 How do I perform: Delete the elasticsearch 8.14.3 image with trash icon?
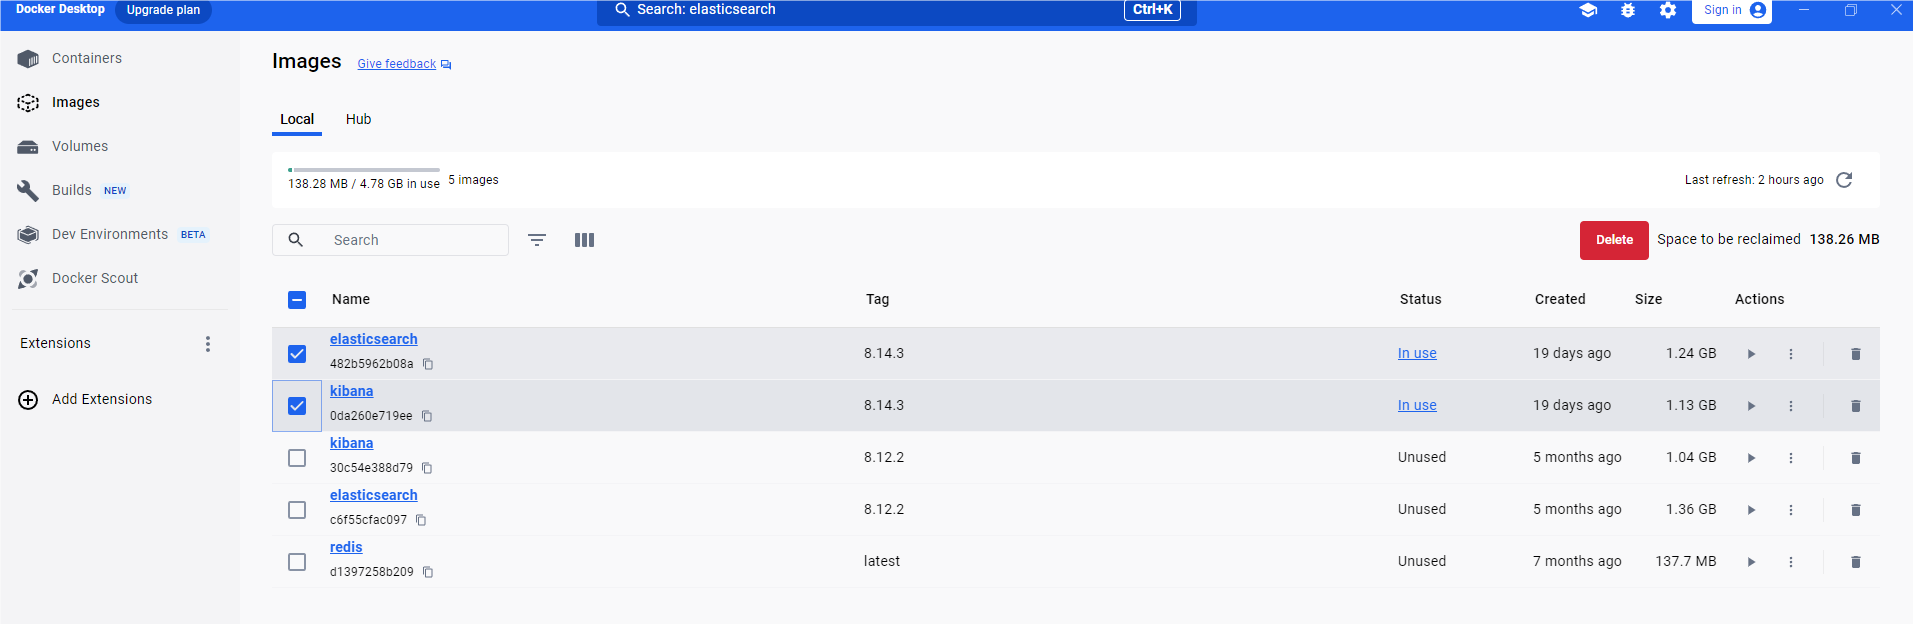(1856, 354)
